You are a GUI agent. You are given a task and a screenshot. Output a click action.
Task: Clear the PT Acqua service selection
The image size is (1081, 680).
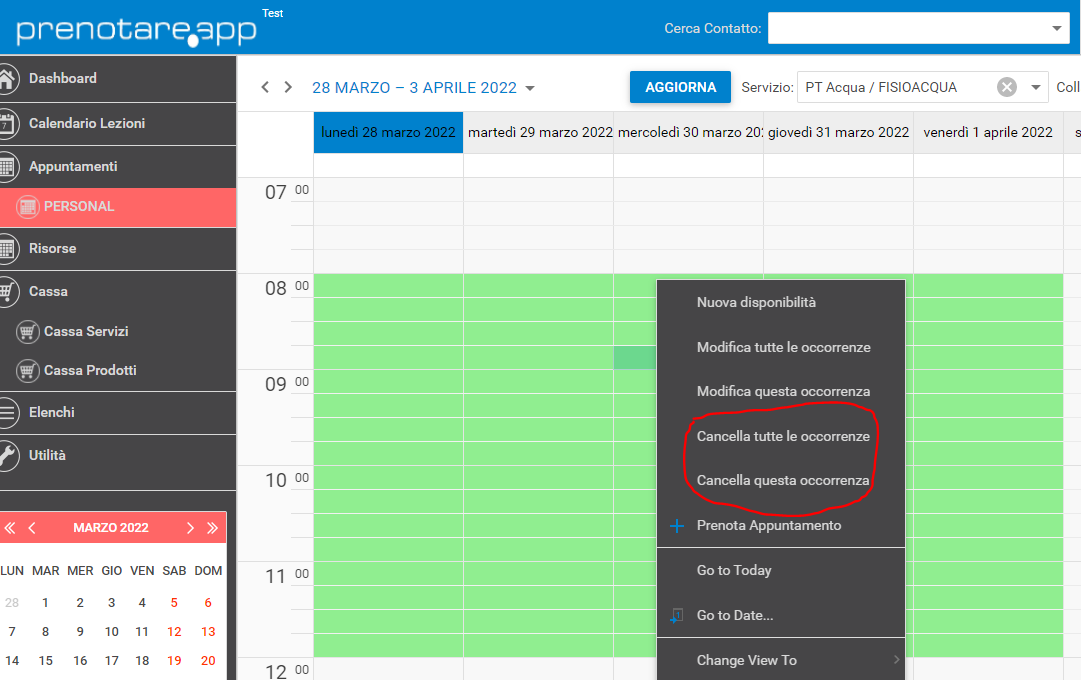click(x=1007, y=87)
